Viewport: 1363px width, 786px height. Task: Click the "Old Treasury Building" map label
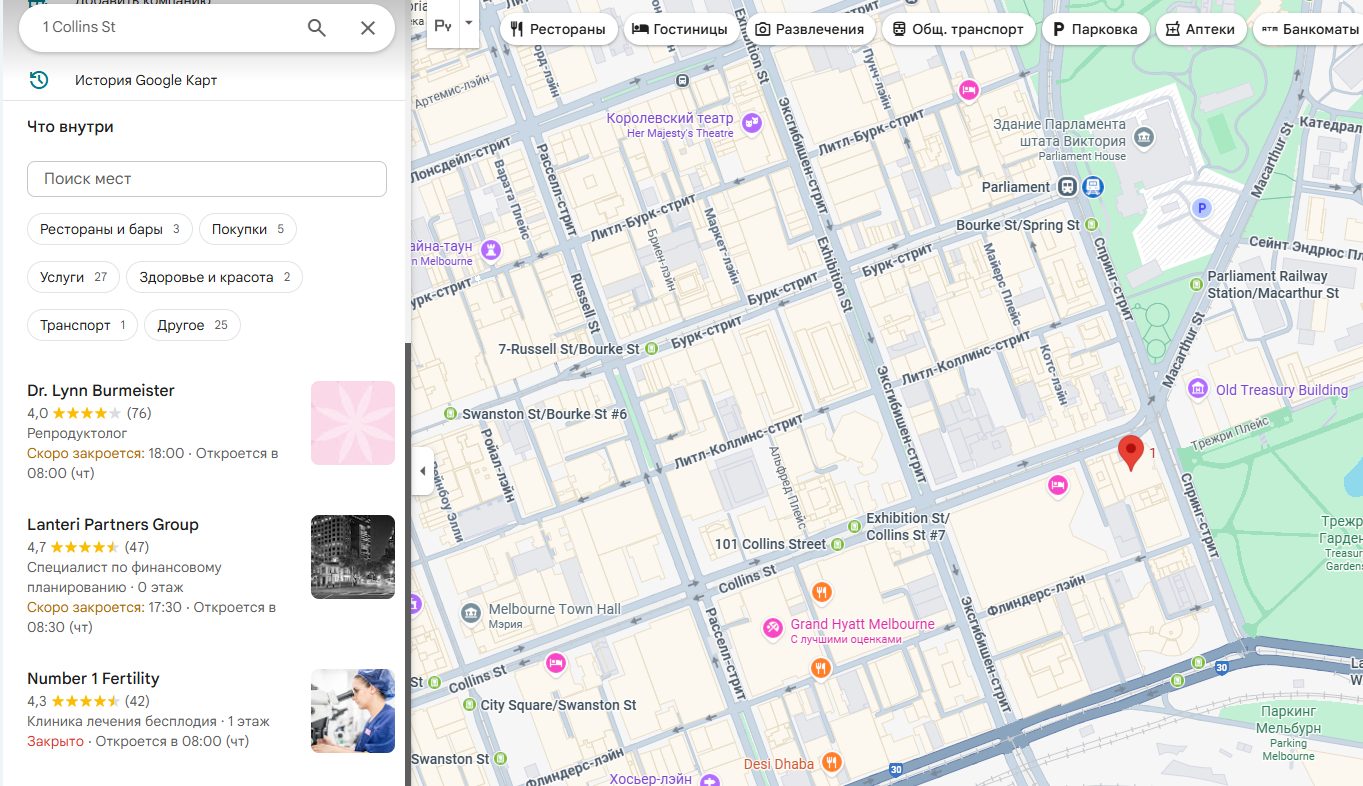tap(1282, 390)
